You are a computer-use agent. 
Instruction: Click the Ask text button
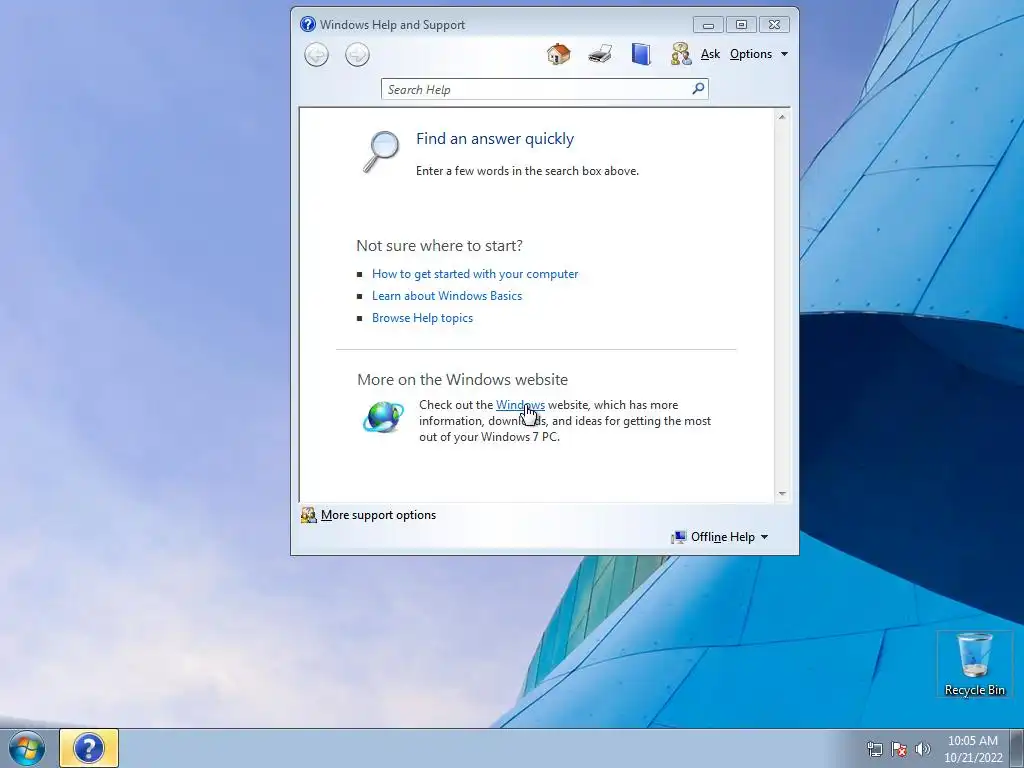click(x=710, y=54)
